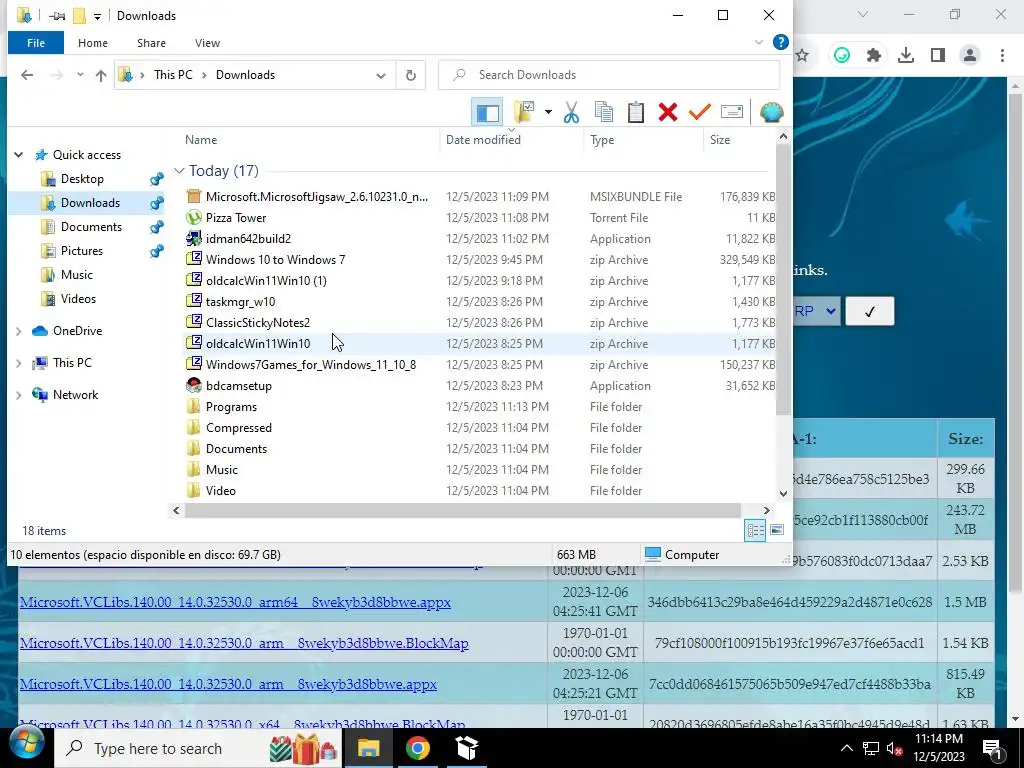Click the checkmark submit button on webpage
The width and height of the screenshot is (1024, 768).
[x=869, y=312]
